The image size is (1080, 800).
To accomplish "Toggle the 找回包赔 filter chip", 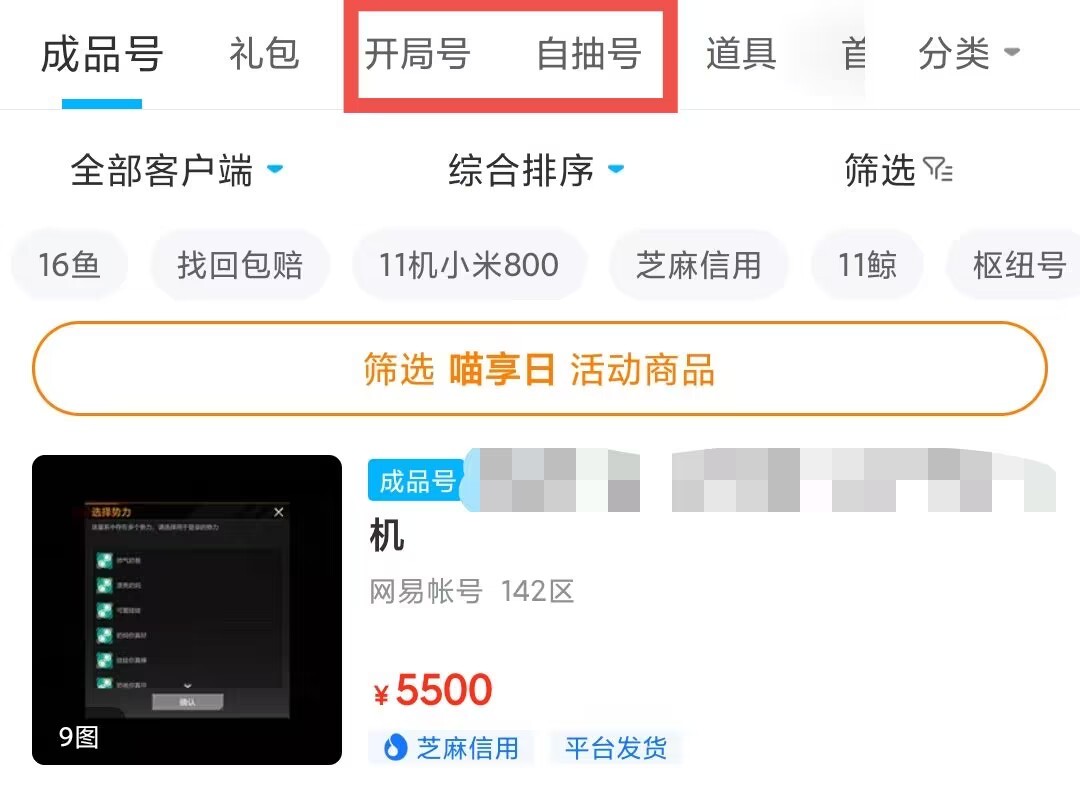I will tap(240, 265).
